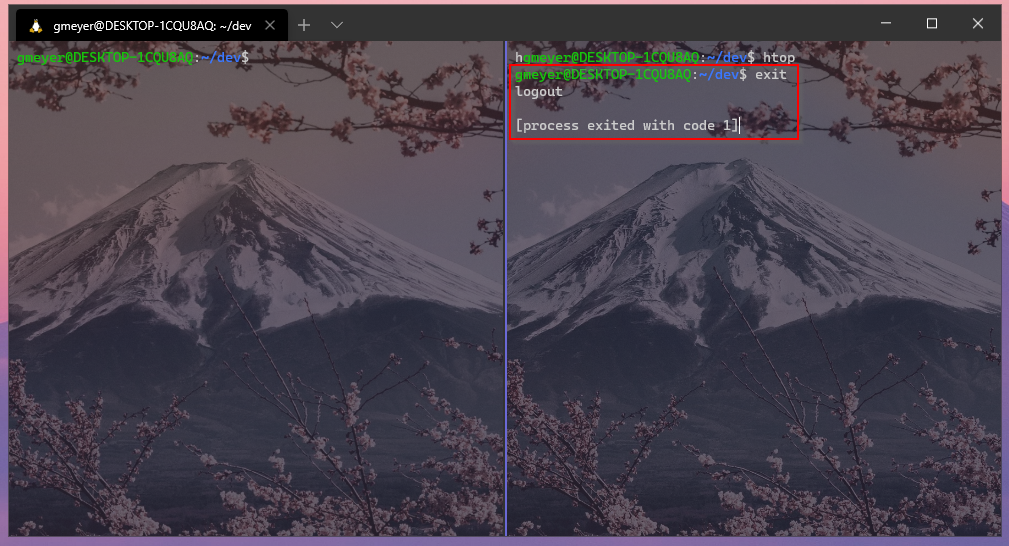The image size is (1009, 546).
Task: Click '[process exited with code 1]' message
Action: pyautogui.click(x=627, y=126)
